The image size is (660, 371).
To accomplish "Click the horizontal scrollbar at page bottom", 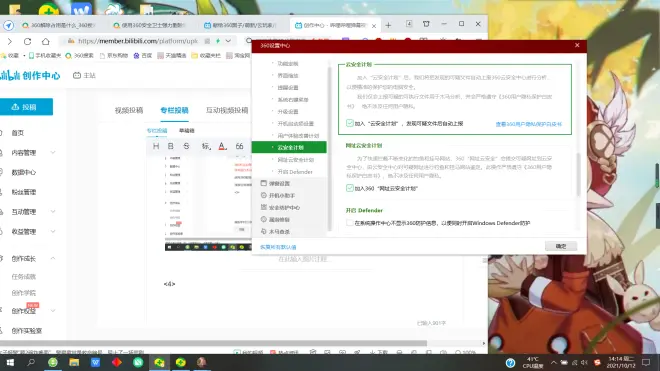I will point(213,343).
